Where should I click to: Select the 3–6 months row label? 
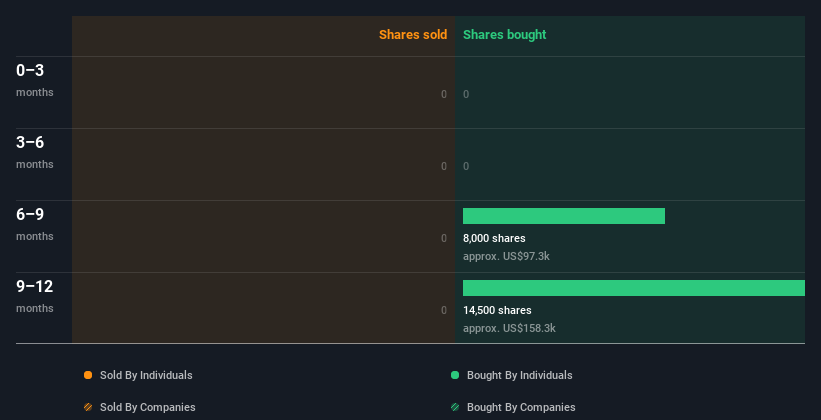coord(35,152)
